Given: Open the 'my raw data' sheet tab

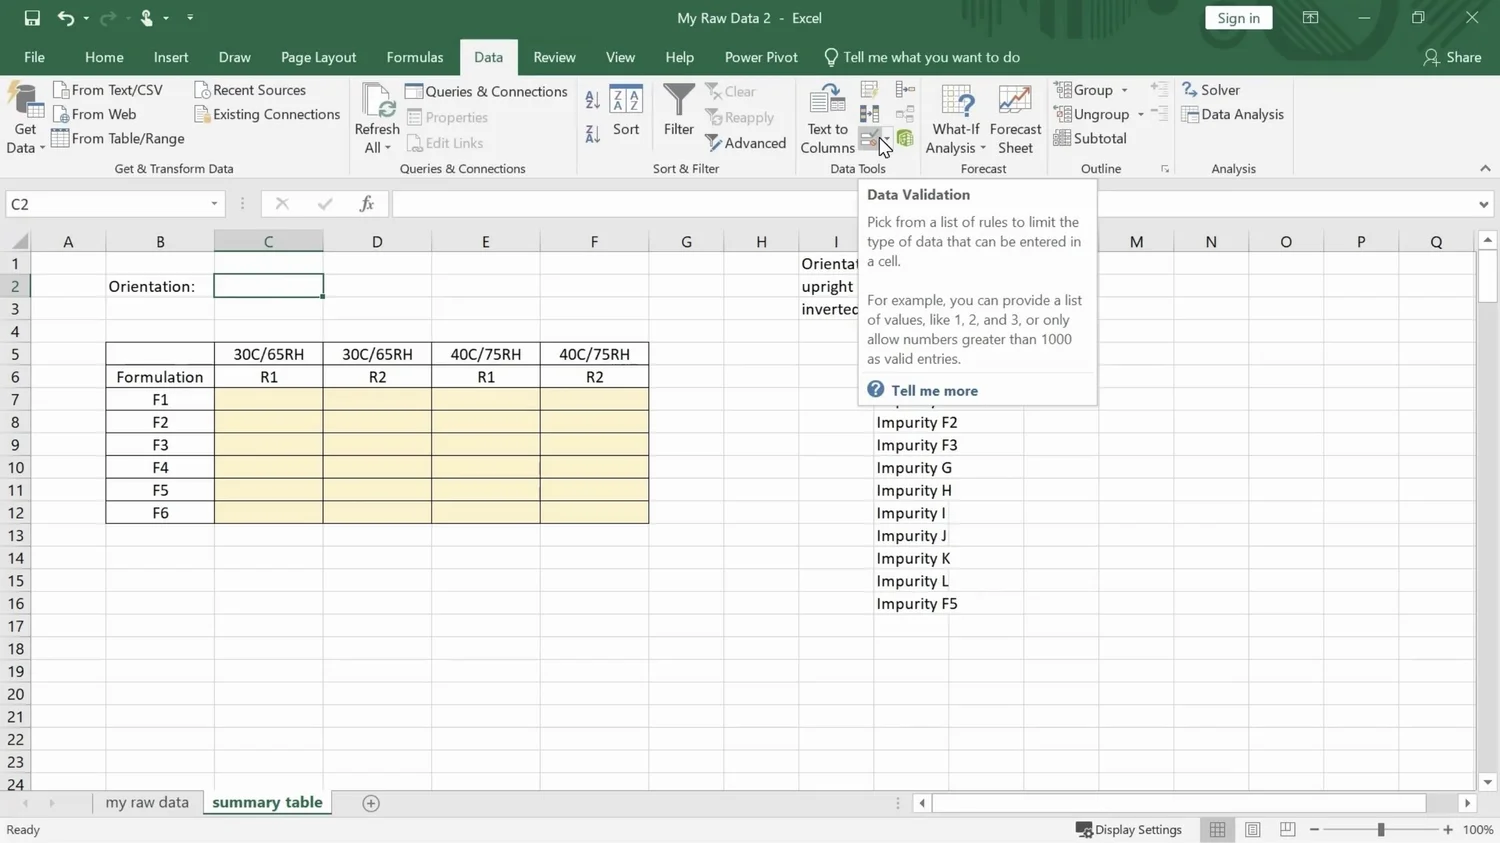Looking at the screenshot, I should tap(146, 802).
